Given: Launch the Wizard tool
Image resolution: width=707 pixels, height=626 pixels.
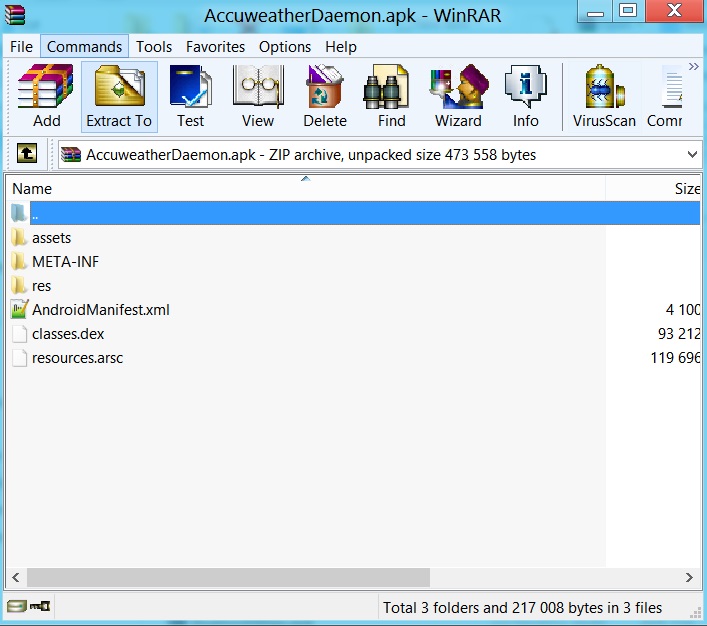Looking at the screenshot, I should [459, 87].
